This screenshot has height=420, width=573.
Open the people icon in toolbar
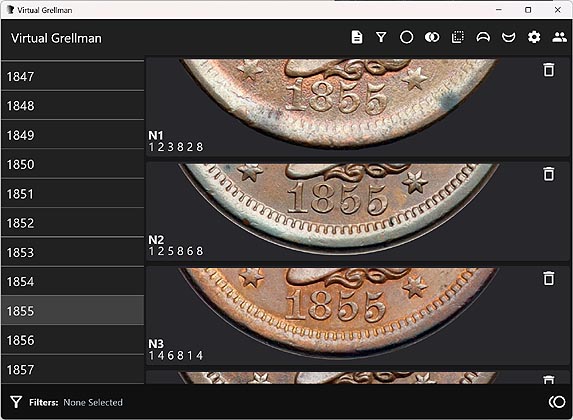click(559, 37)
